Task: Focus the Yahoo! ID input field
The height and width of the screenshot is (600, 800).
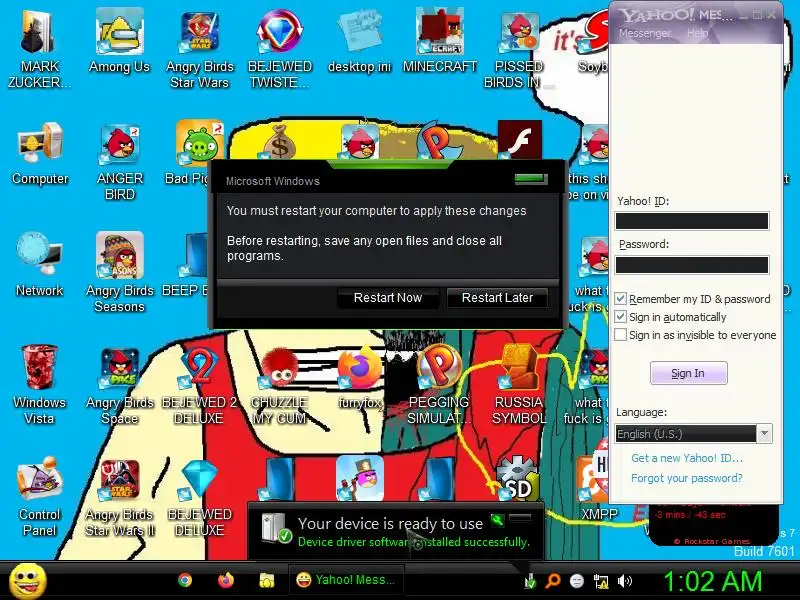Action: 692,221
